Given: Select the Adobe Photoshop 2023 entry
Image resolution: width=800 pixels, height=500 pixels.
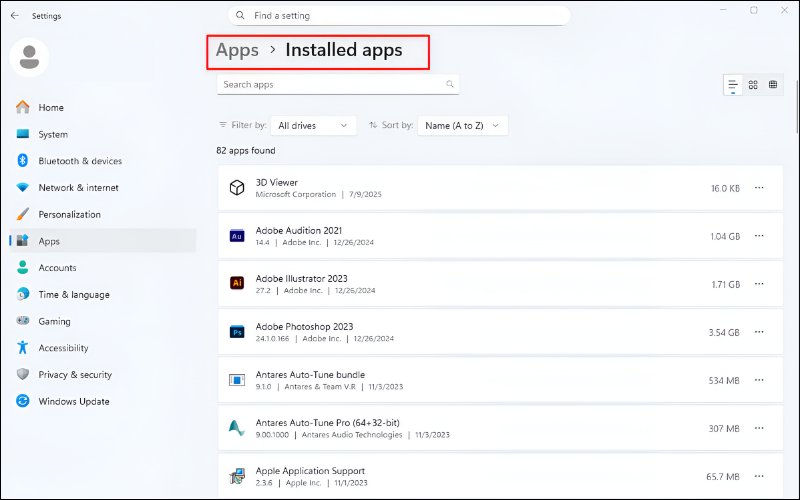Looking at the screenshot, I should pos(500,332).
